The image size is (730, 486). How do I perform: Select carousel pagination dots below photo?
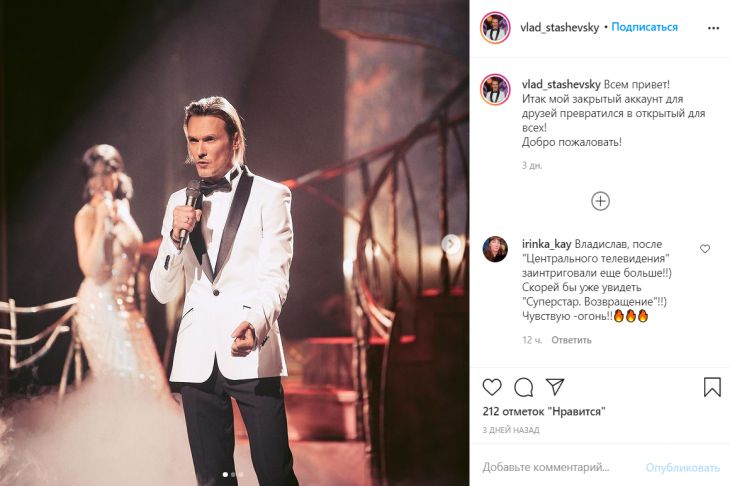233,475
